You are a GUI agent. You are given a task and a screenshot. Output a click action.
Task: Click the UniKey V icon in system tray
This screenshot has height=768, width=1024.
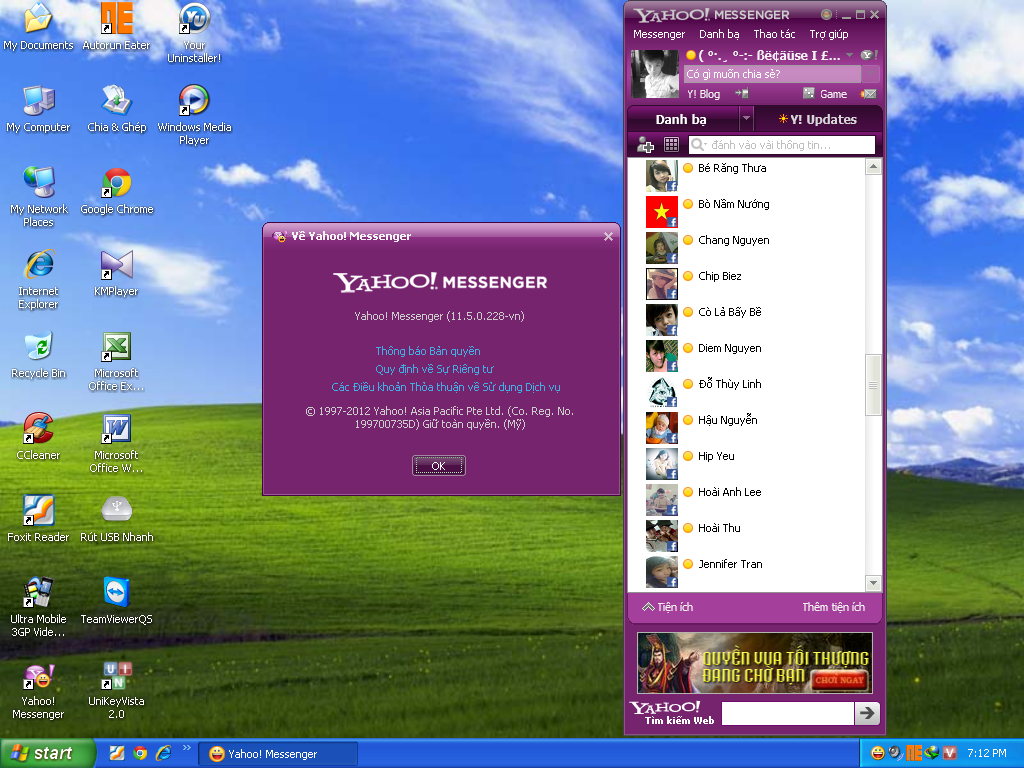click(950, 753)
